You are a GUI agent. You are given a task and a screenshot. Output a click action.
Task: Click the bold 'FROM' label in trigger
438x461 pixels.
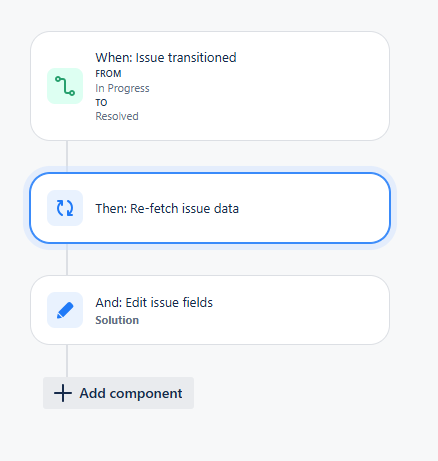pos(108,73)
